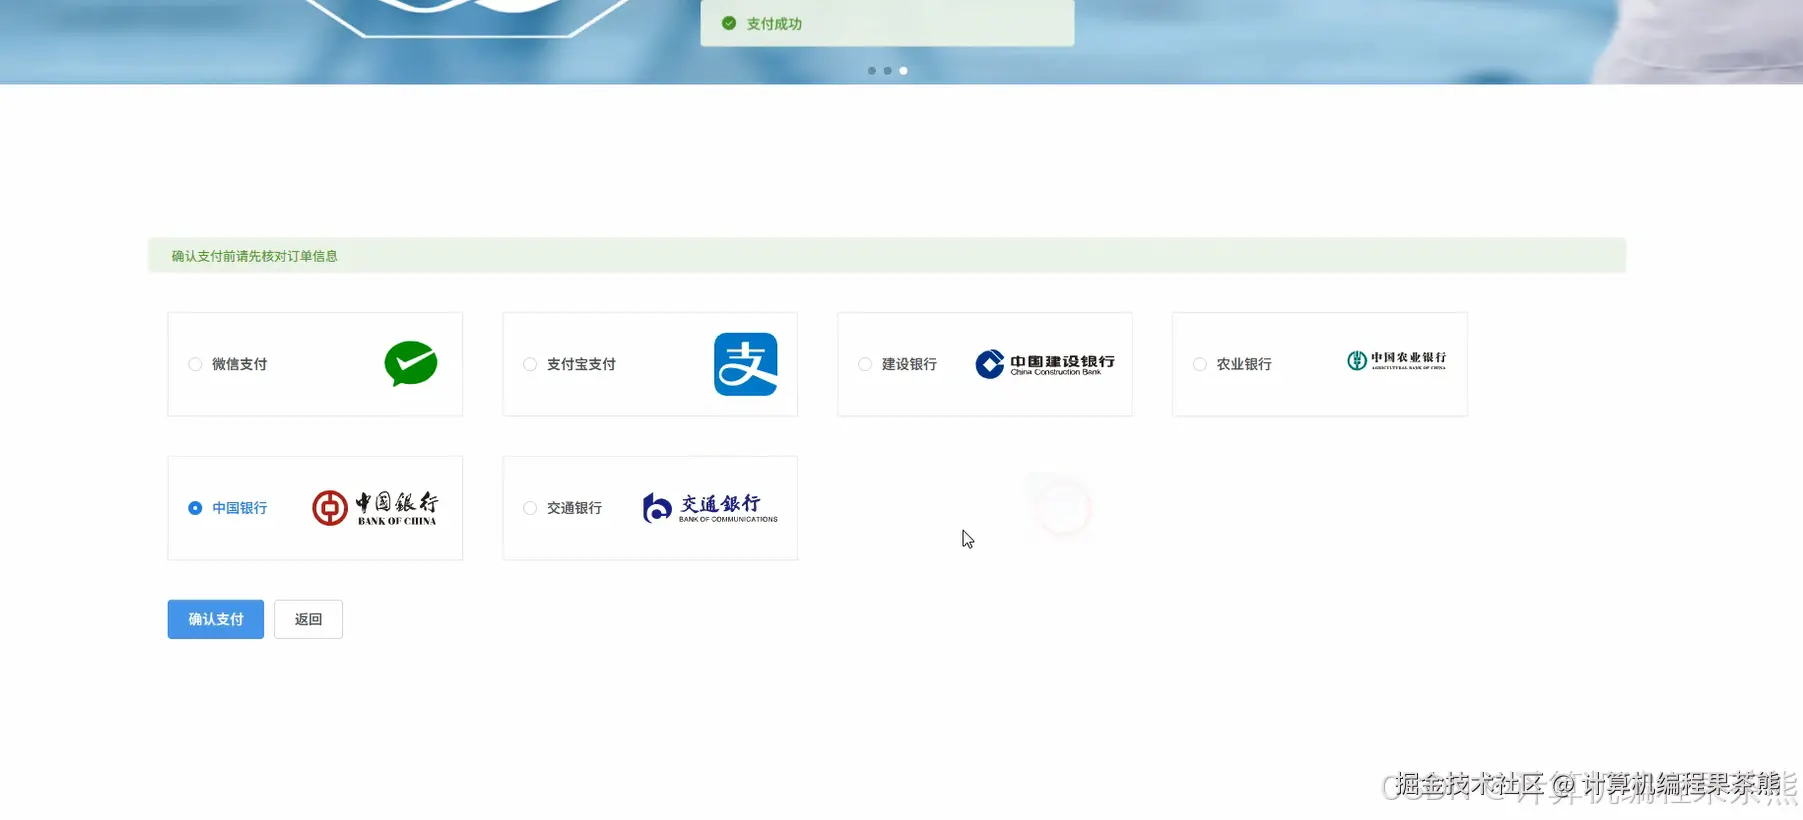1803x820 pixels.
Task: Click the blue Alipay logo
Action: coord(745,364)
